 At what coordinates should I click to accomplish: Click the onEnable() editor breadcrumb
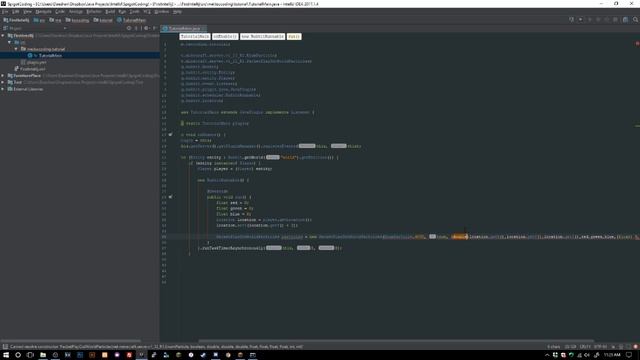[x=225, y=37]
